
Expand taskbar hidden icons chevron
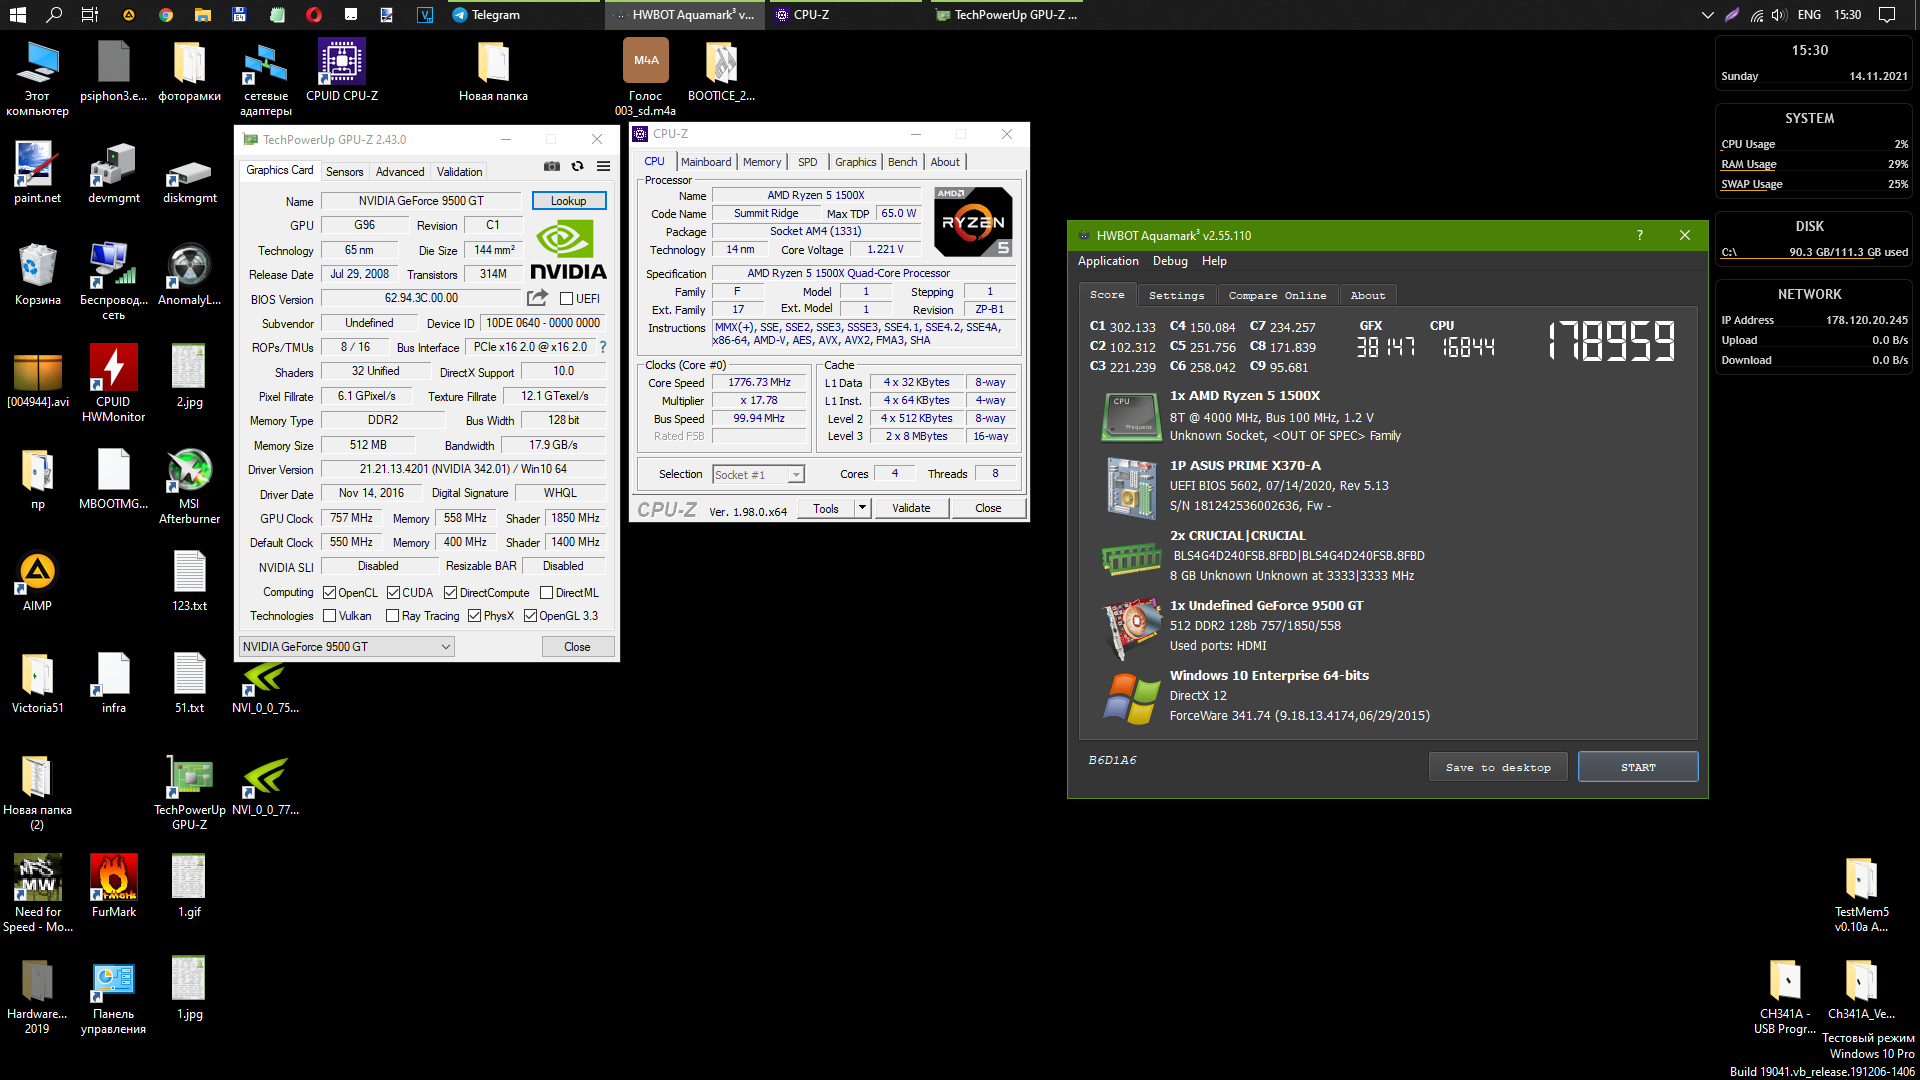(x=1707, y=14)
